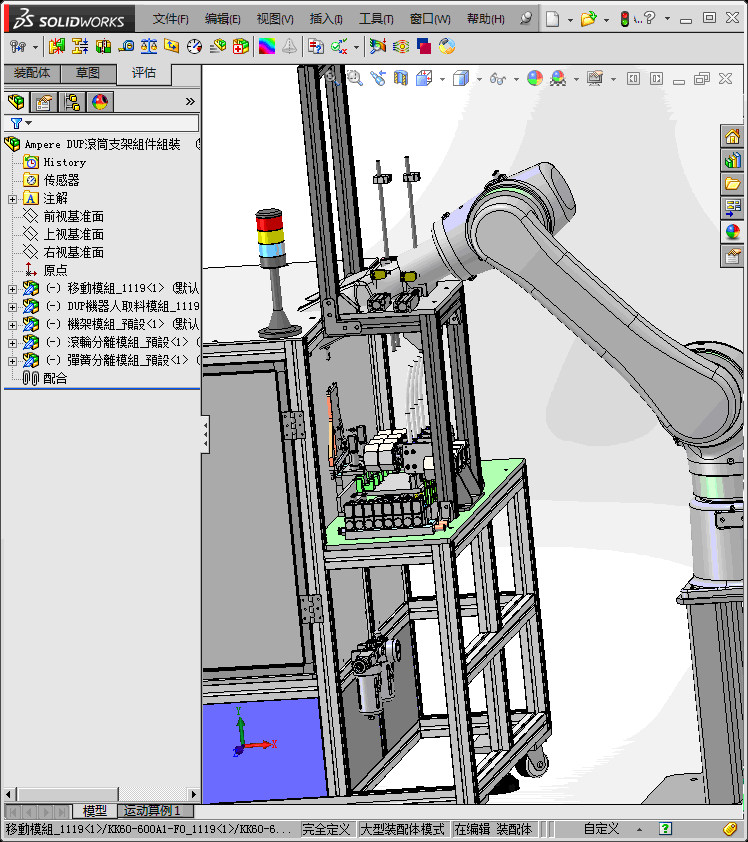Click the View Settings monitor icon
748x842 pixels.
594,78
